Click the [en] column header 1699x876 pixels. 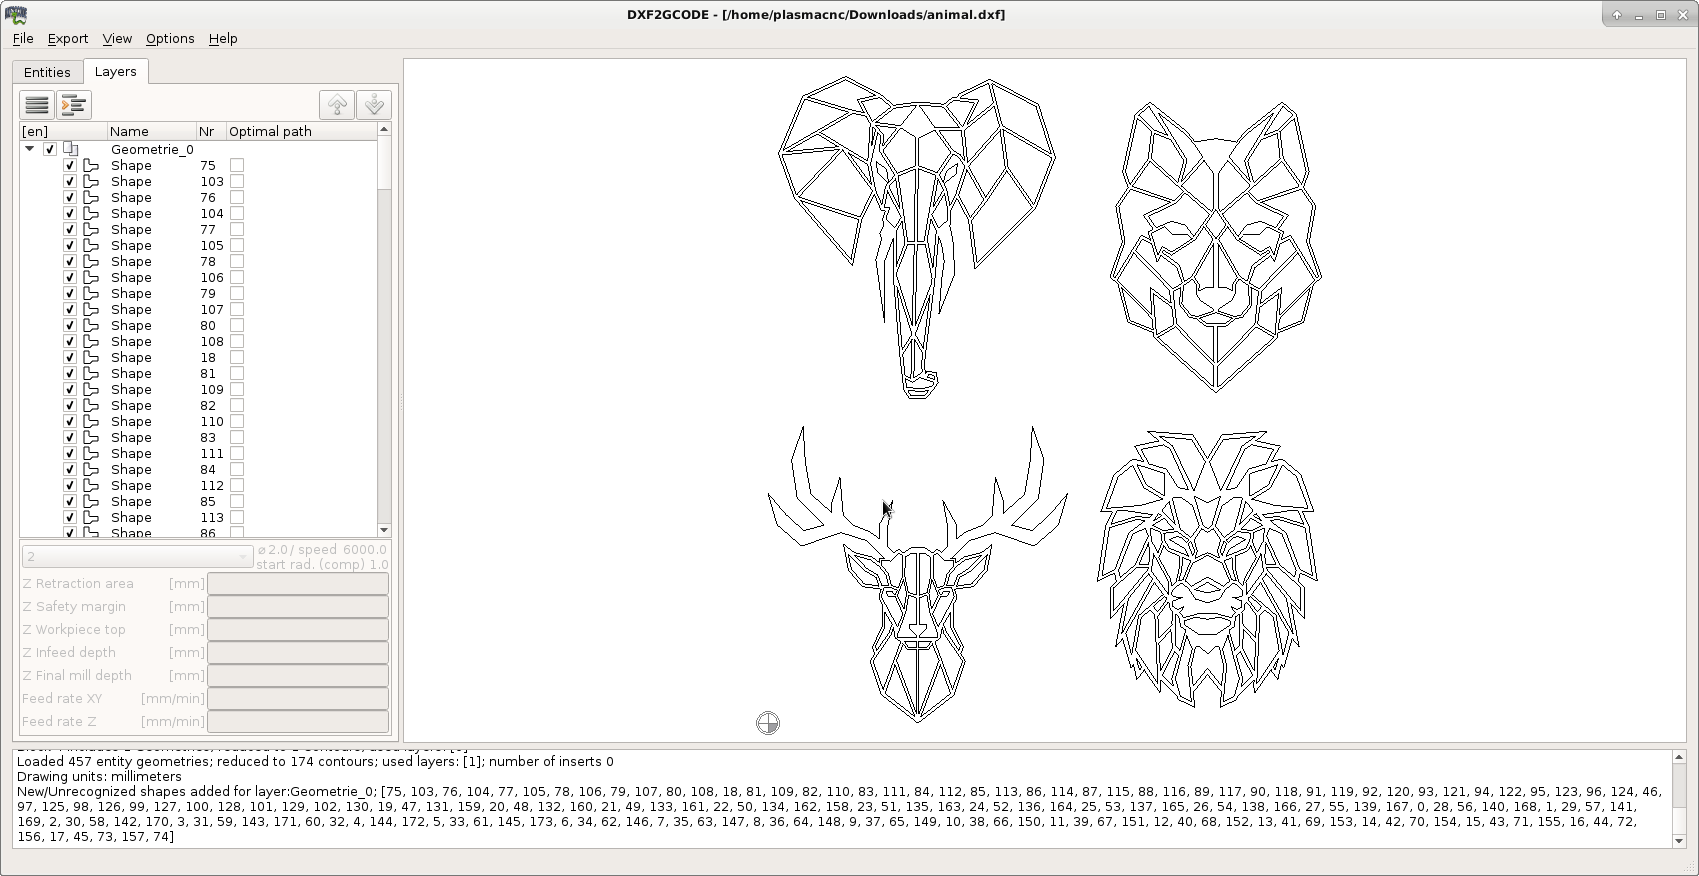click(64, 131)
